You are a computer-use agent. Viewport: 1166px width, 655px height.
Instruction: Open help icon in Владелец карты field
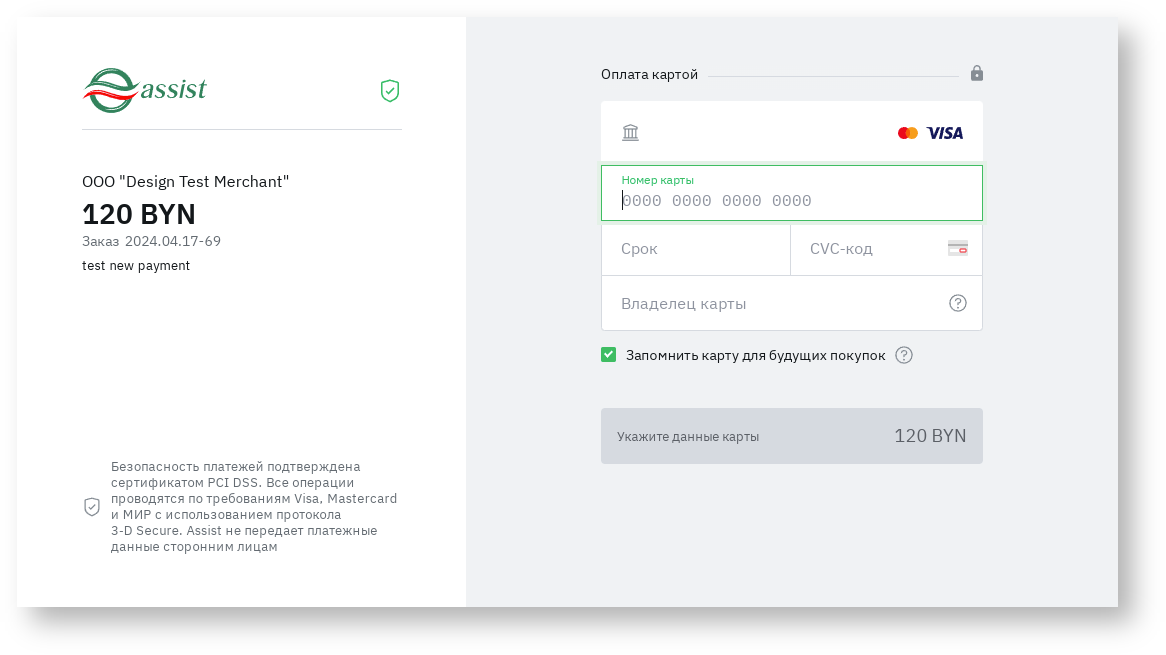coord(957,303)
